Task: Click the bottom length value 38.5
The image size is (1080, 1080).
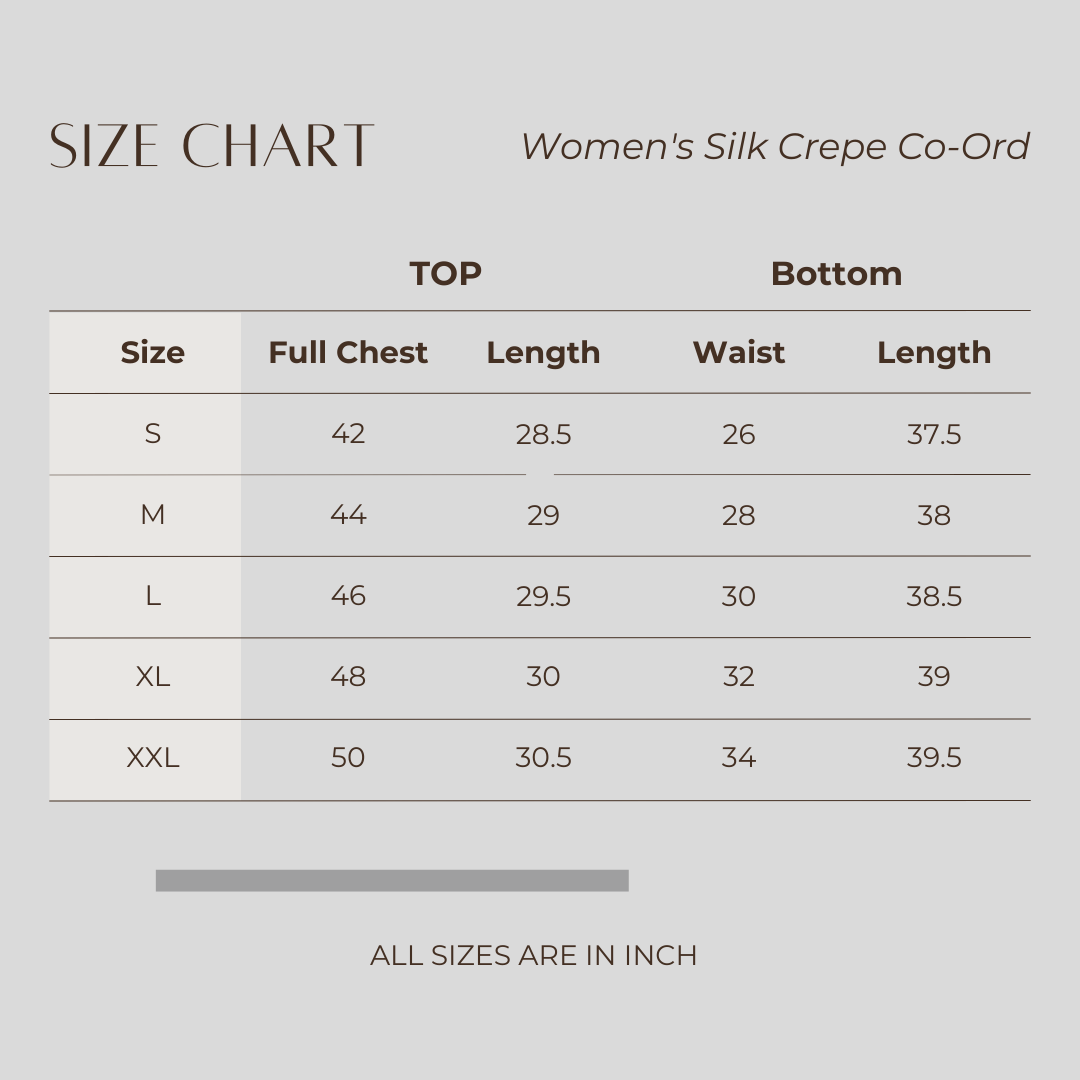Action: pos(934,596)
